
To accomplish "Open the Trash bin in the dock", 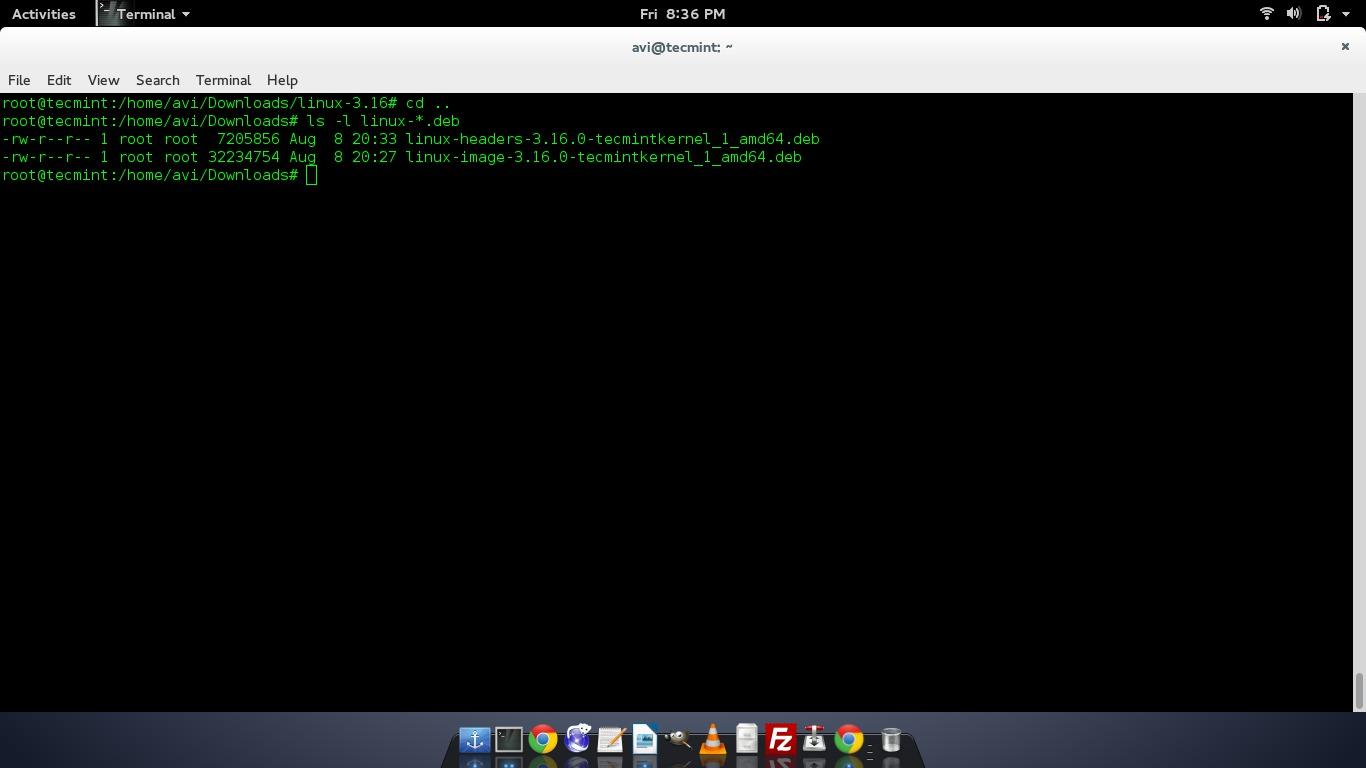I will tap(891, 740).
